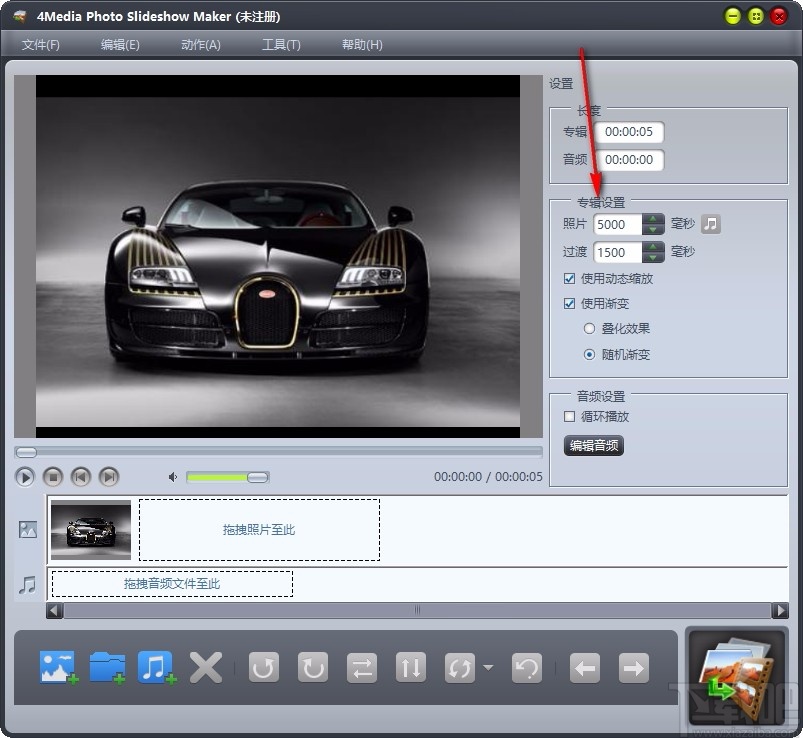Image resolution: width=803 pixels, height=738 pixels.
Task: Open the add folder tool
Action: point(107,667)
